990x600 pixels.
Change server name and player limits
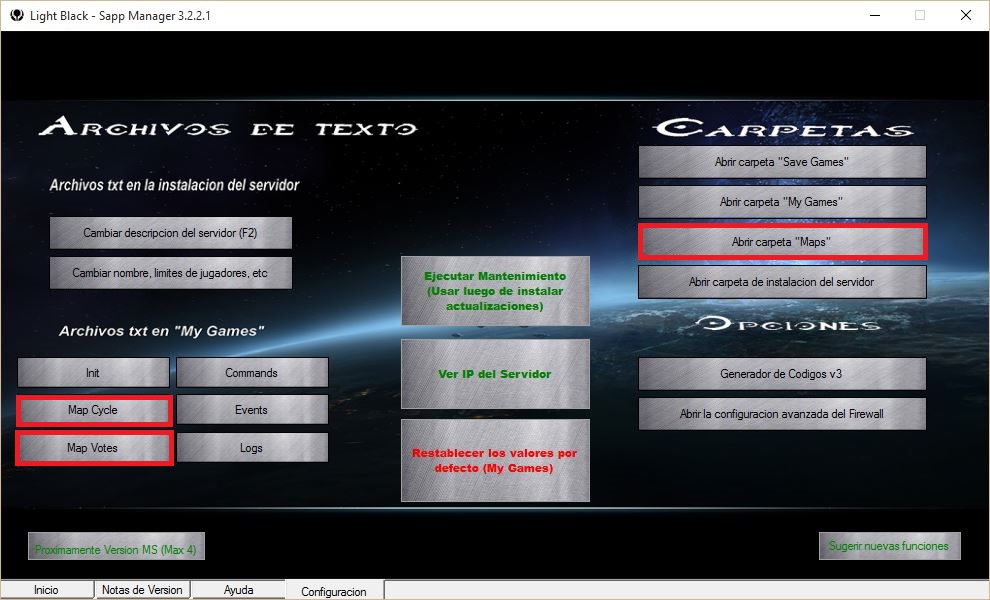[170, 272]
